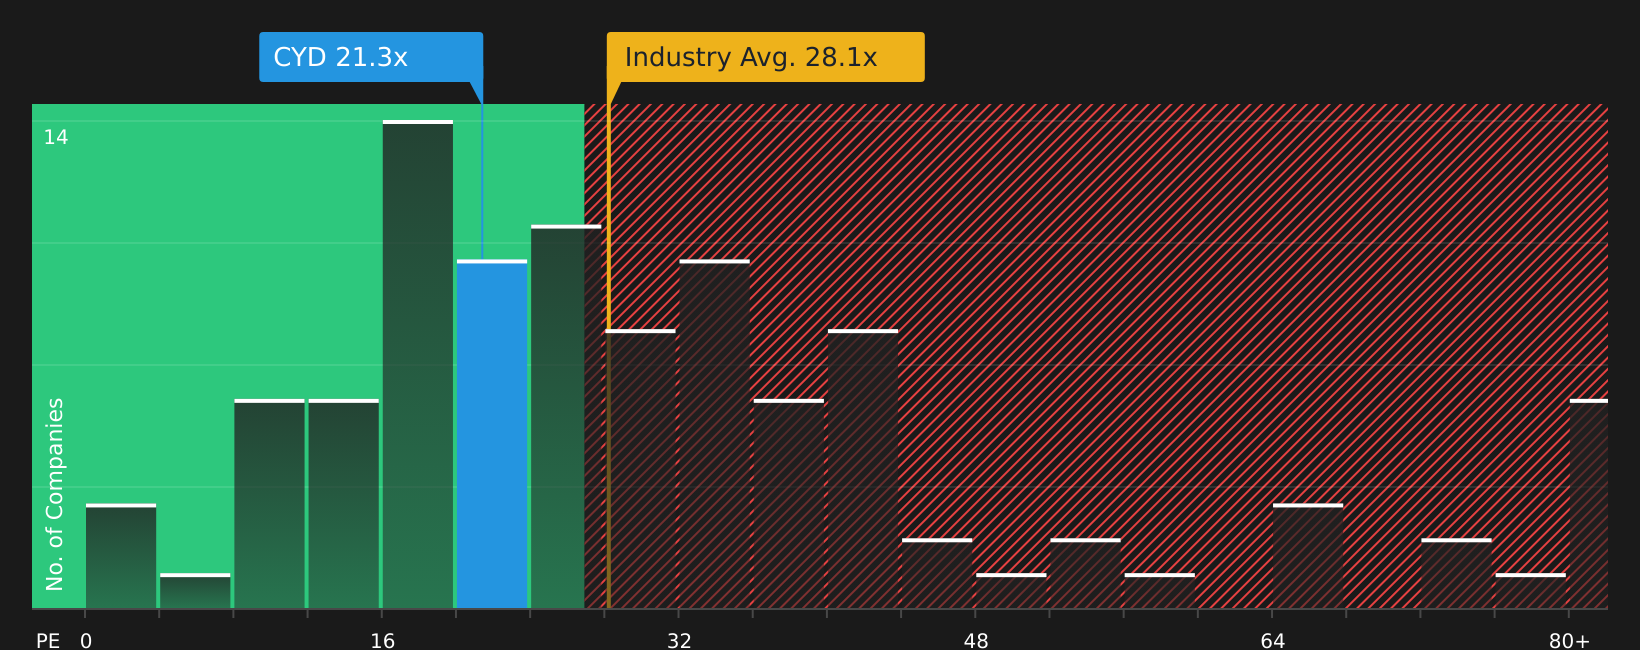Click the 80+ bar at far right
The image size is (1640, 650).
(1589, 504)
